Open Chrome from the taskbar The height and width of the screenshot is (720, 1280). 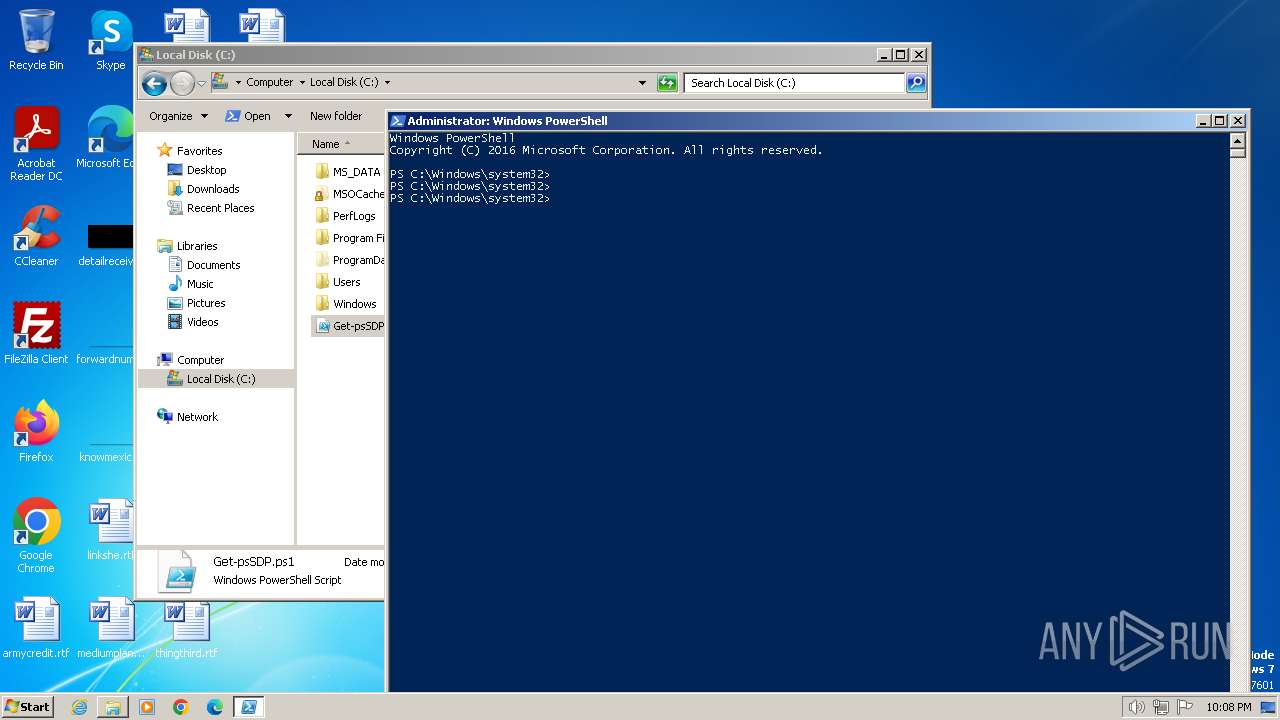tap(181, 707)
